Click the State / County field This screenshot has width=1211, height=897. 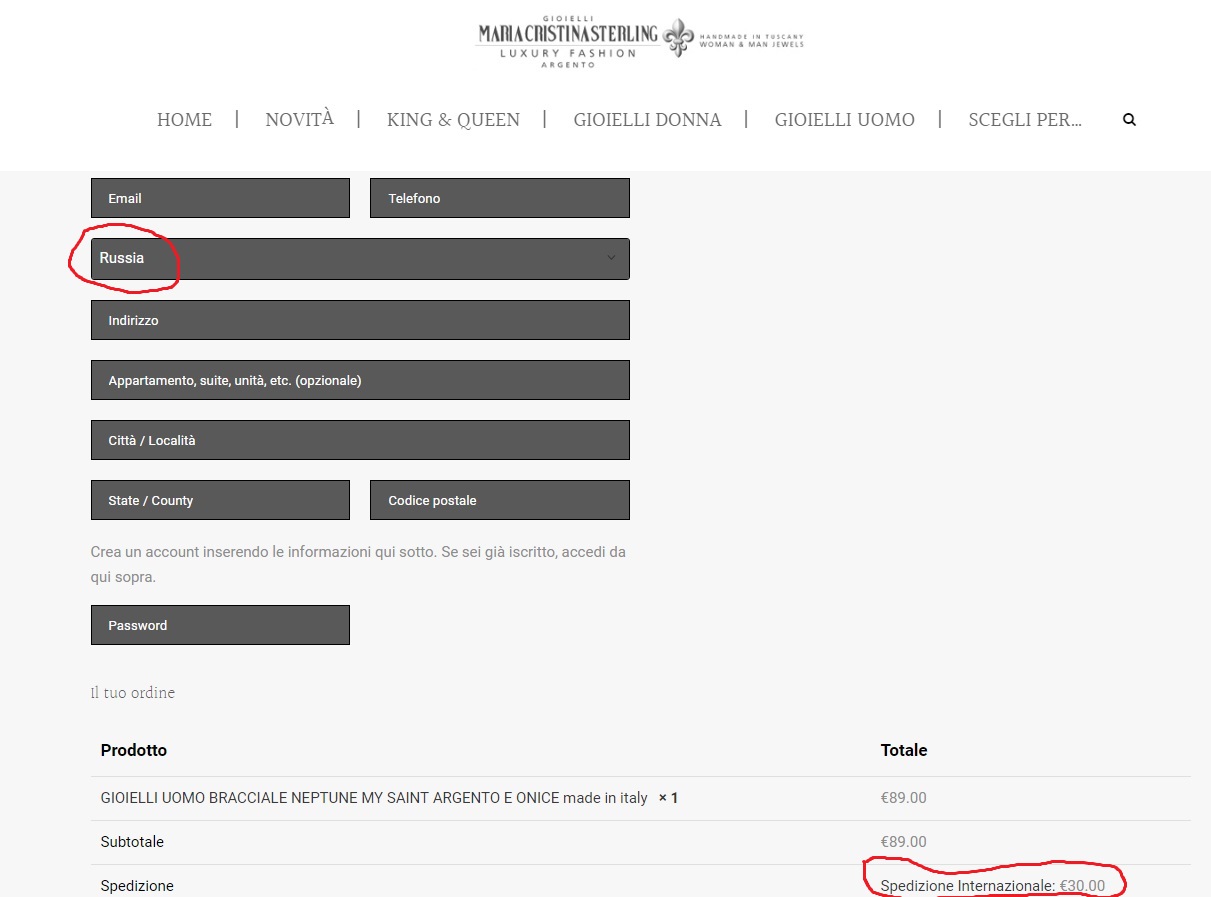click(220, 500)
